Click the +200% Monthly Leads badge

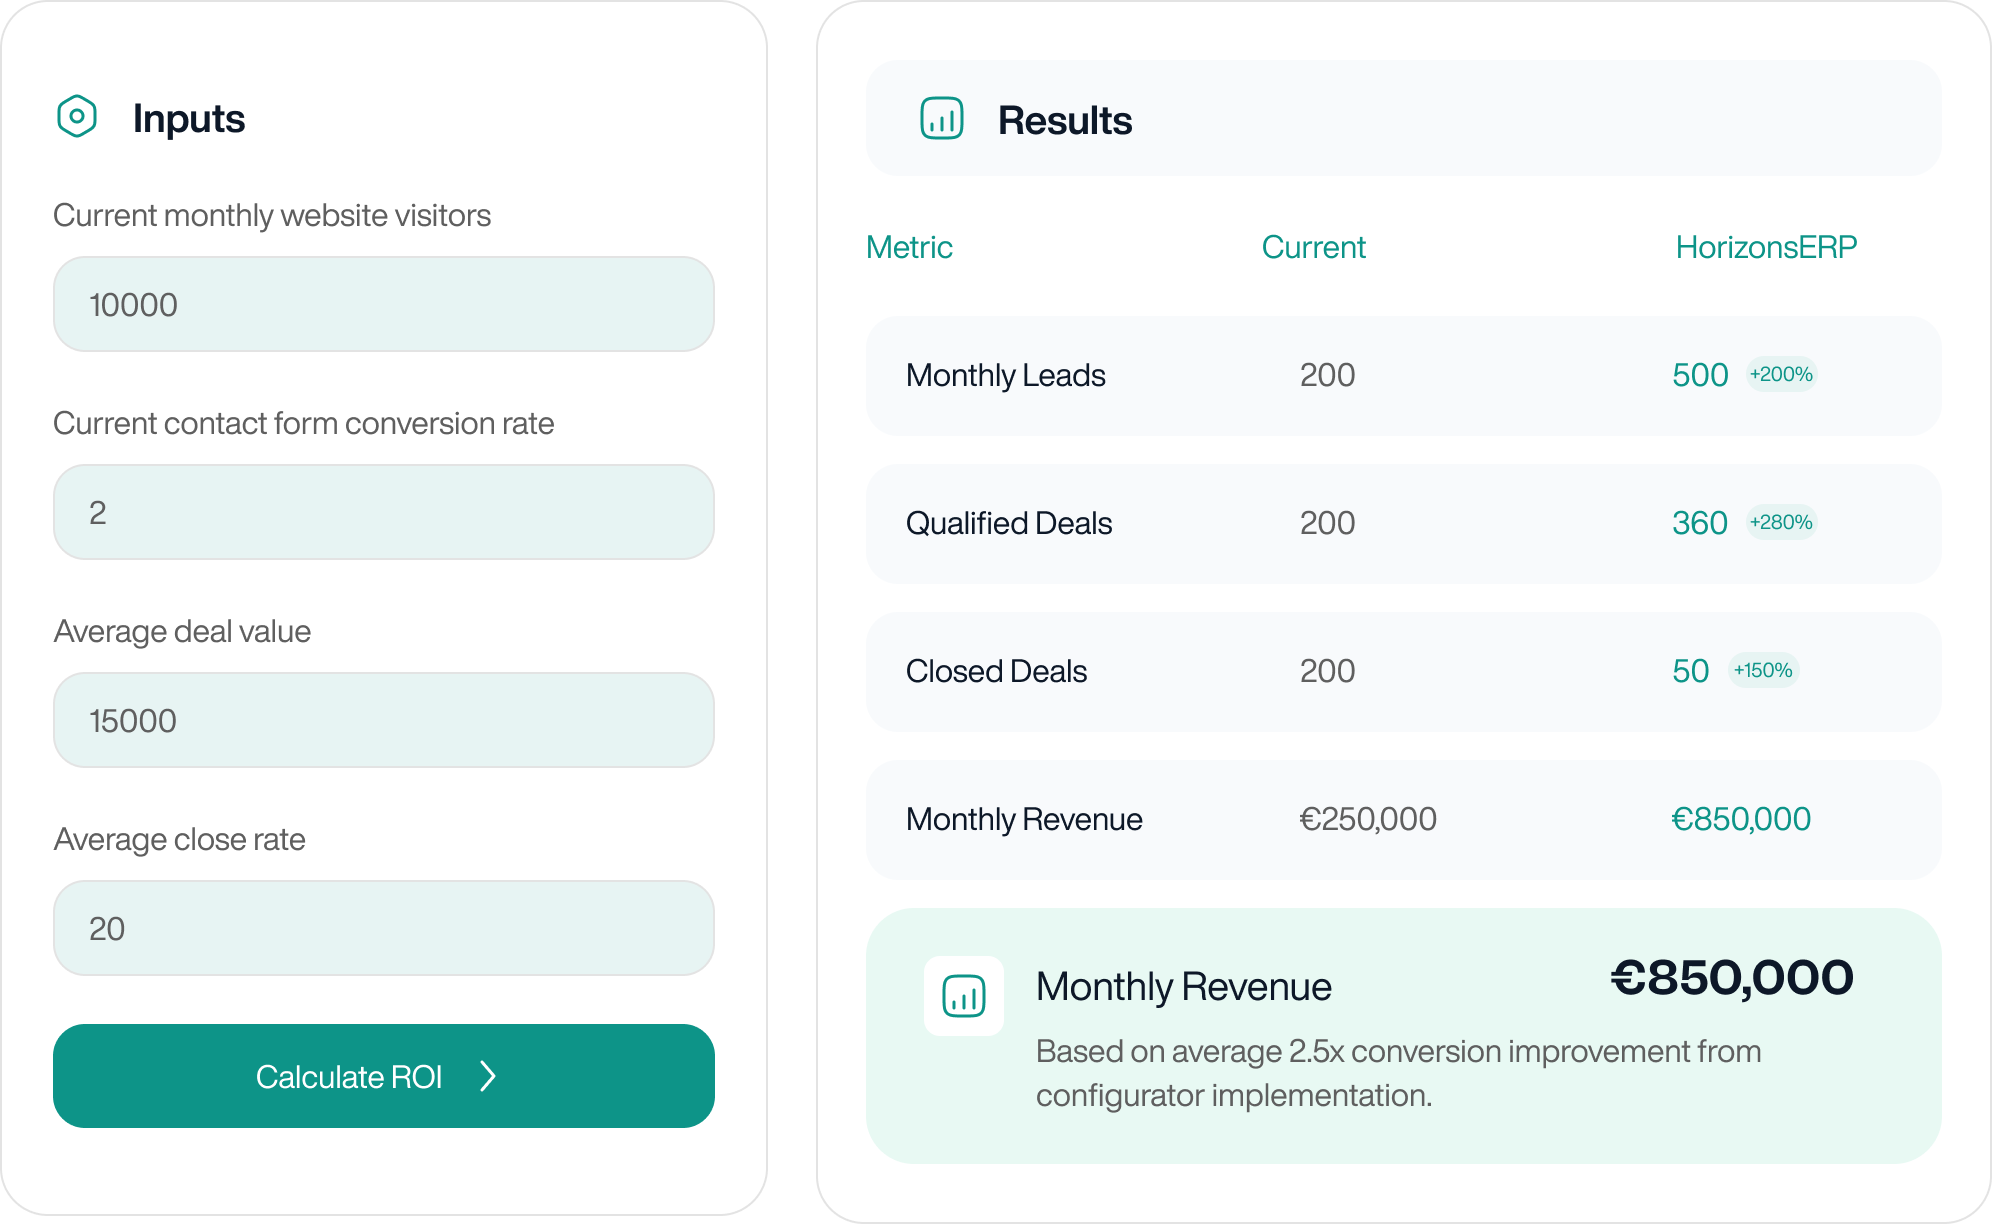(x=1780, y=374)
